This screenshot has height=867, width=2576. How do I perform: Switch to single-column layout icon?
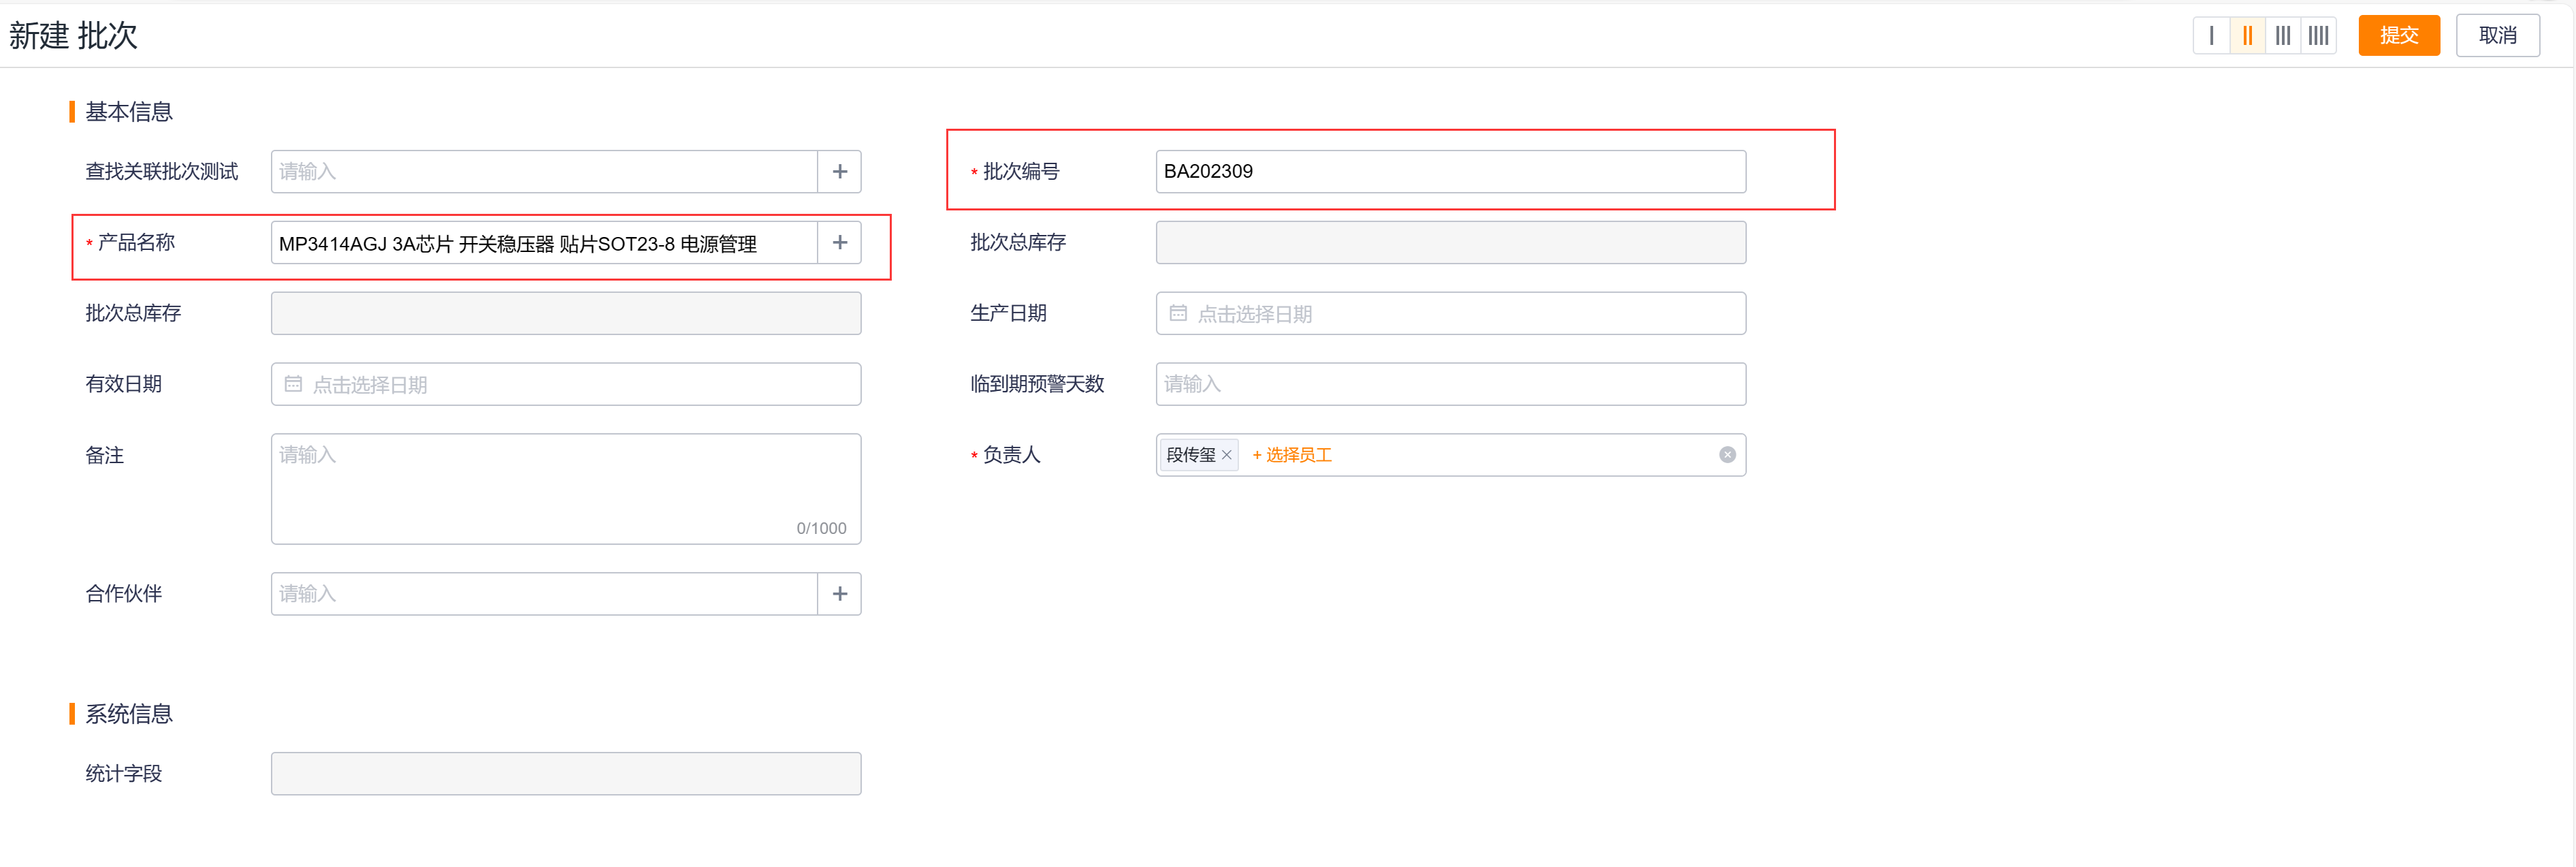(x=2211, y=36)
